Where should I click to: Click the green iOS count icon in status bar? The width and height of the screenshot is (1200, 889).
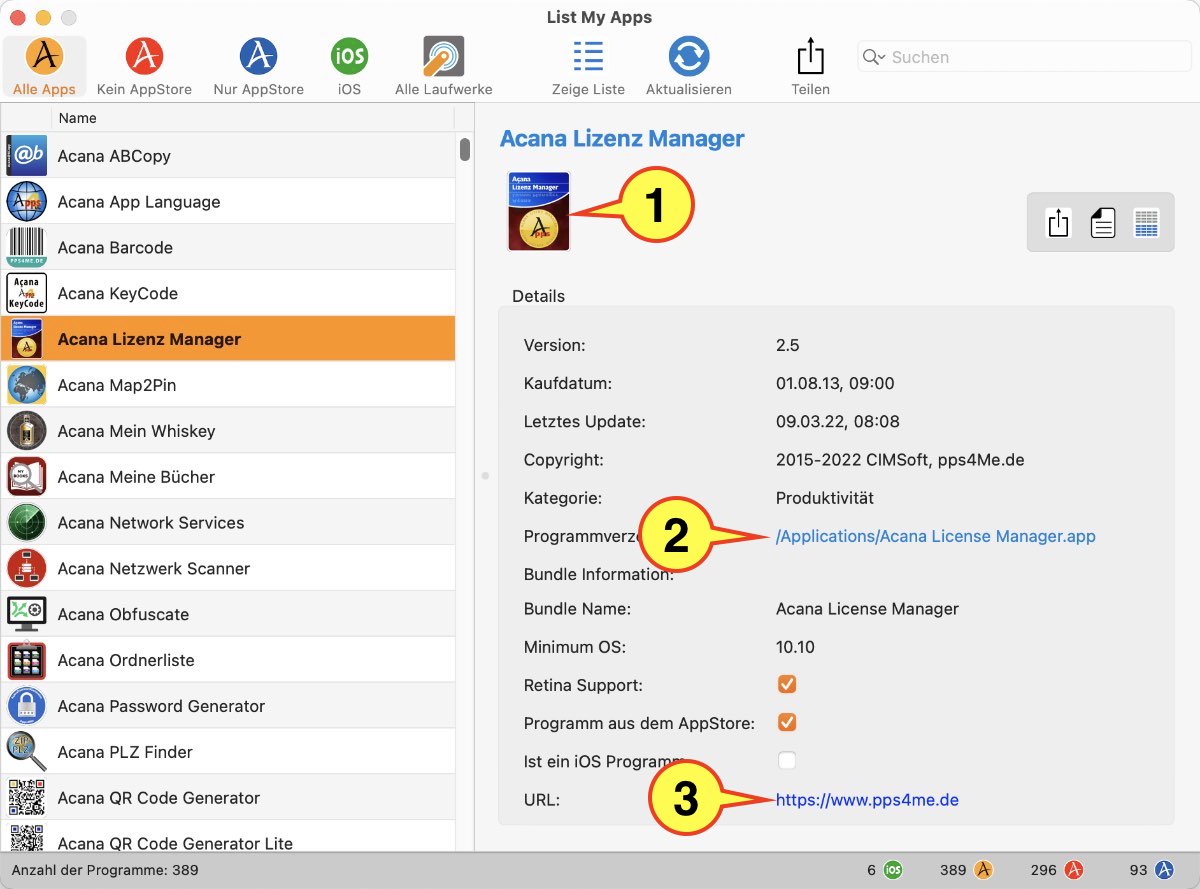[x=893, y=871]
